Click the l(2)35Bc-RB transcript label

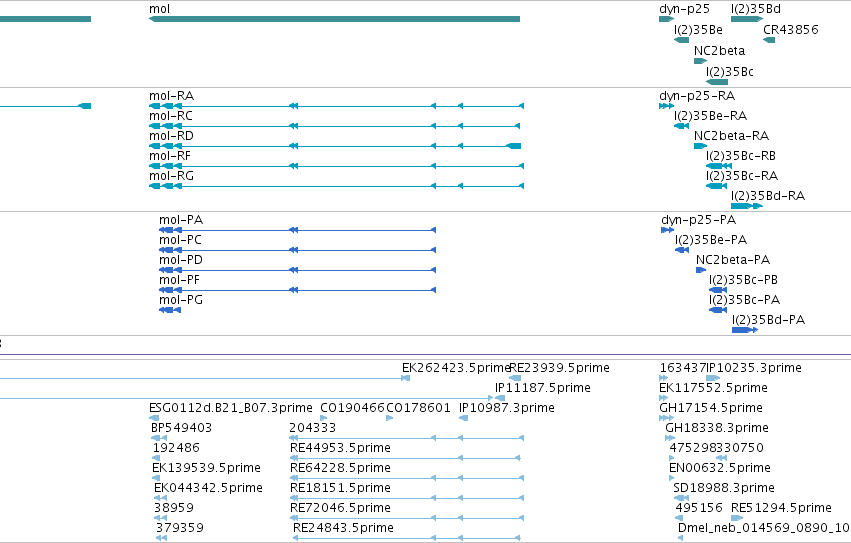tap(741, 156)
